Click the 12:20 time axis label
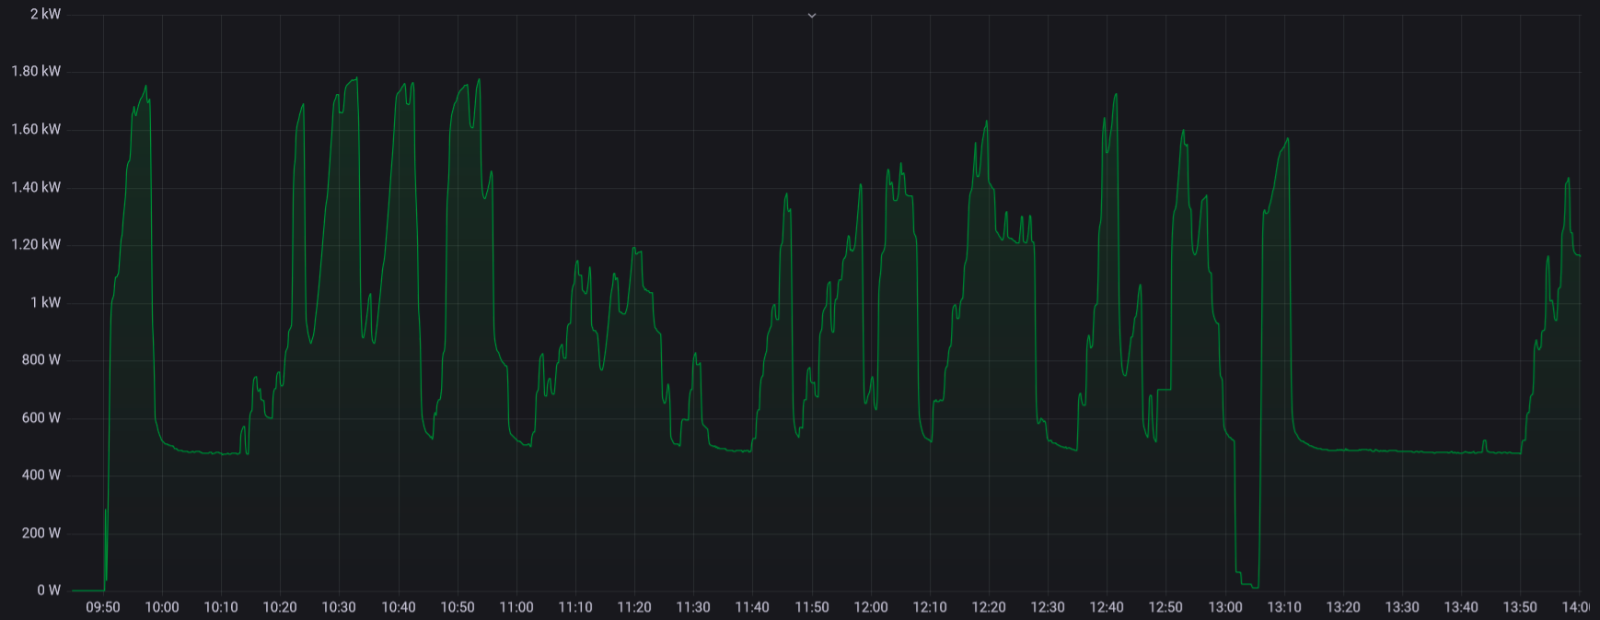 click(988, 607)
